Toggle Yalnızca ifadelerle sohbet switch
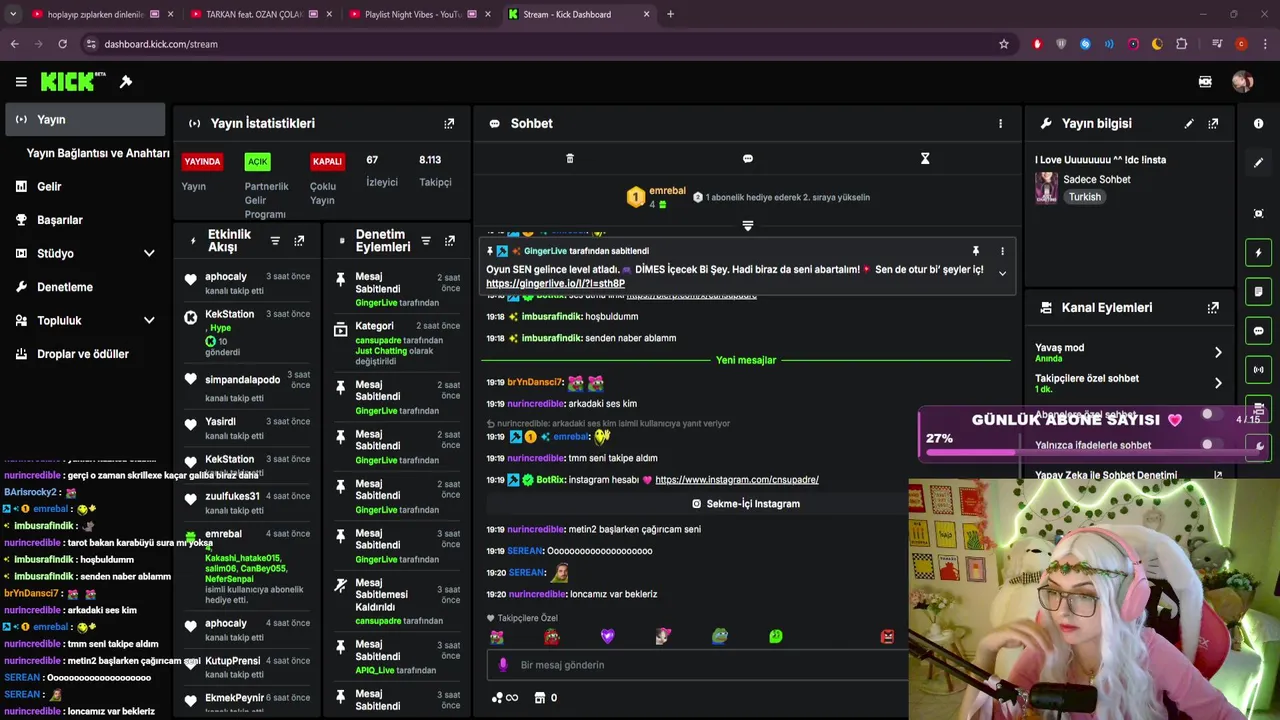The height and width of the screenshot is (720, 1280). 1212,445
